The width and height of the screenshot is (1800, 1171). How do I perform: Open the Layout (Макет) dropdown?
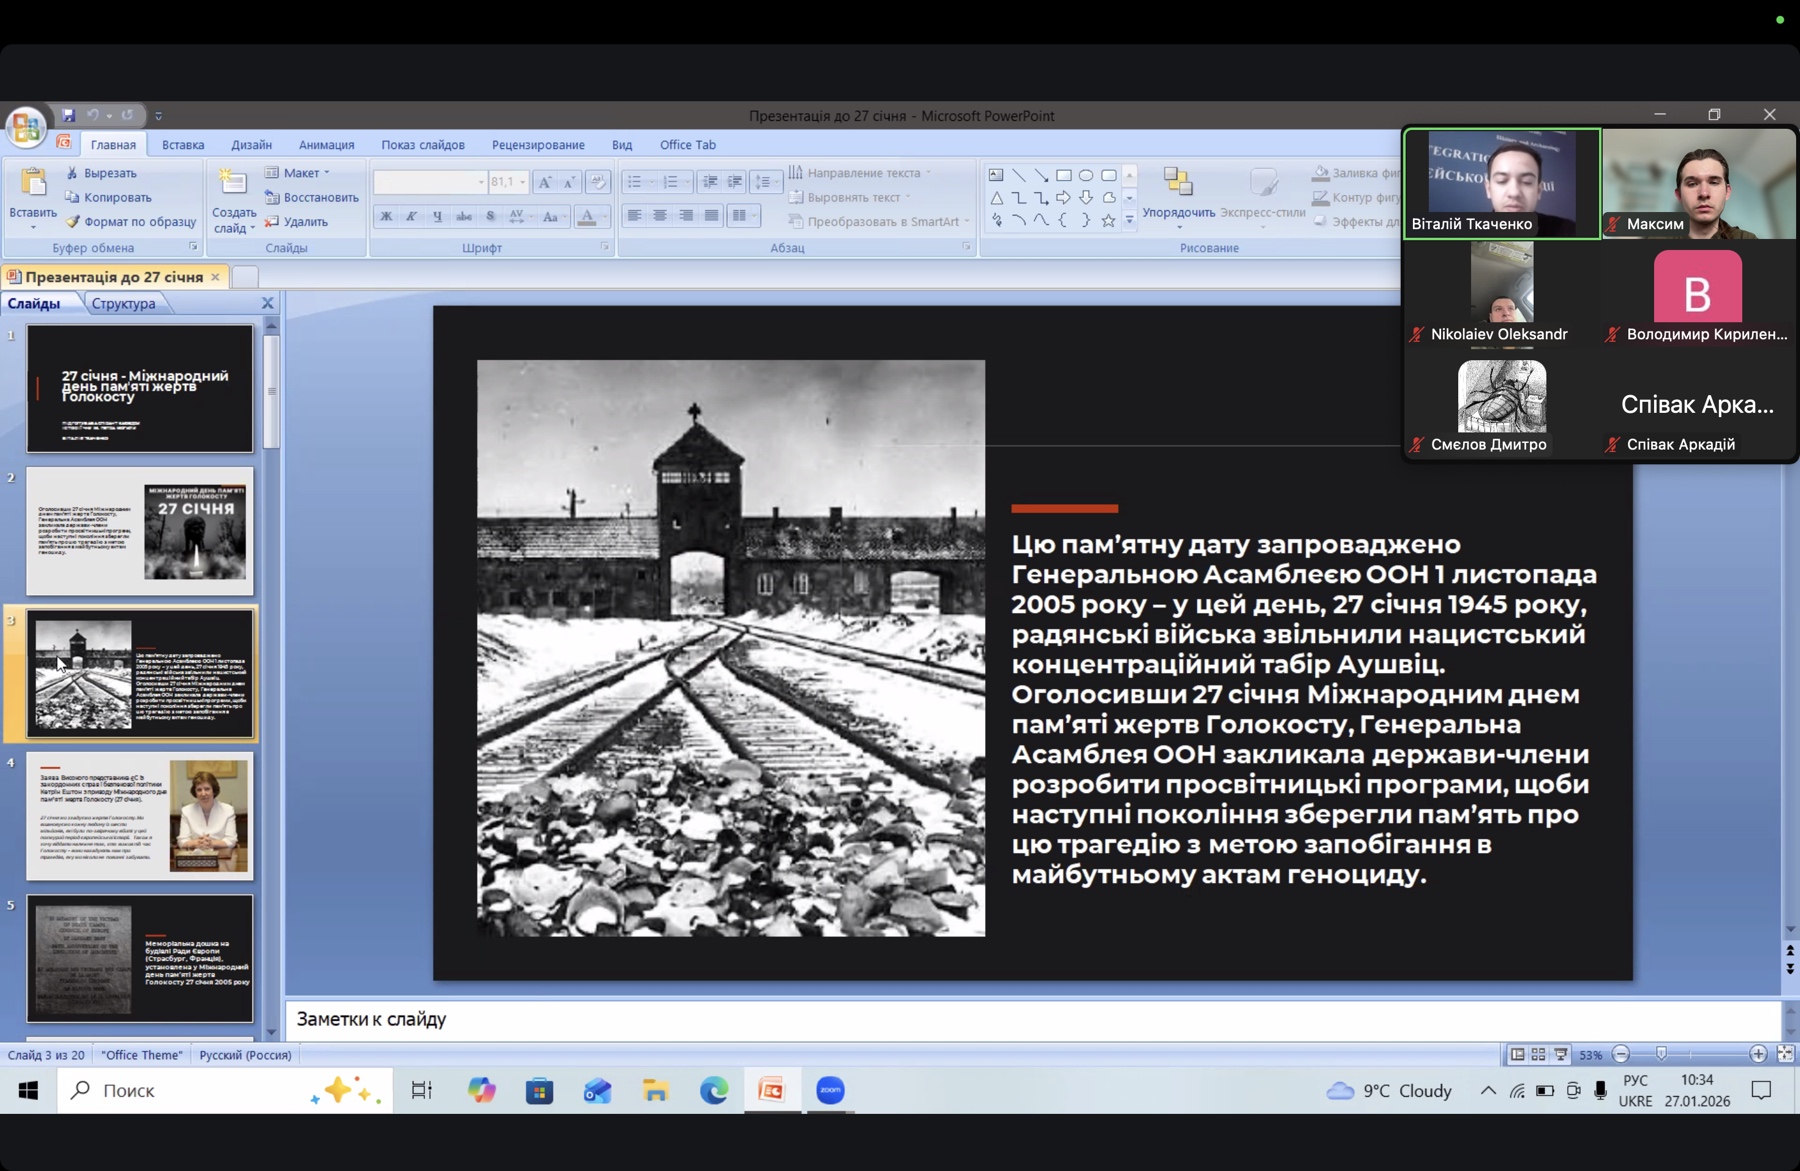coord(298,173)
